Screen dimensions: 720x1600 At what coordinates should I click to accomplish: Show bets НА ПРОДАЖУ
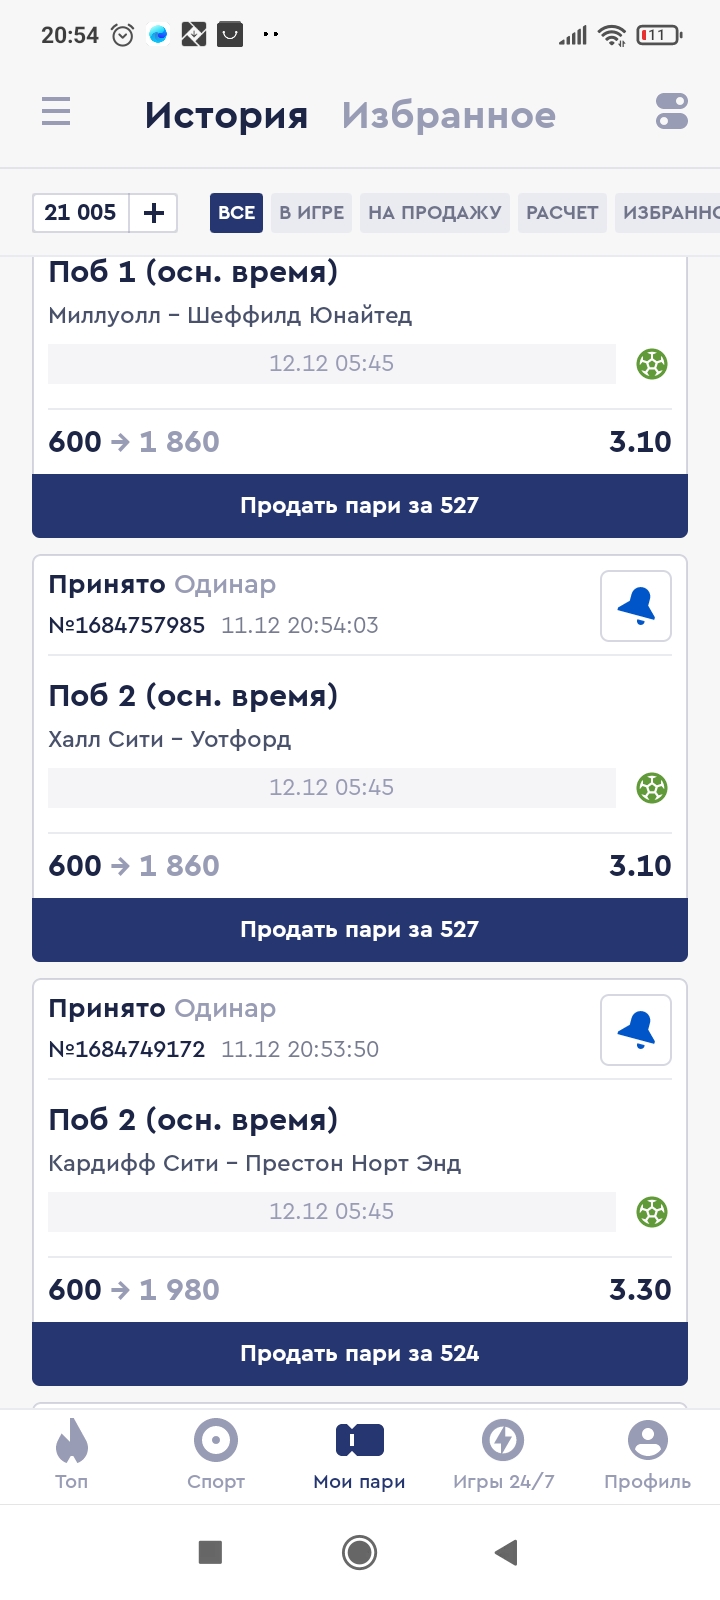click(x=434, y=213)
